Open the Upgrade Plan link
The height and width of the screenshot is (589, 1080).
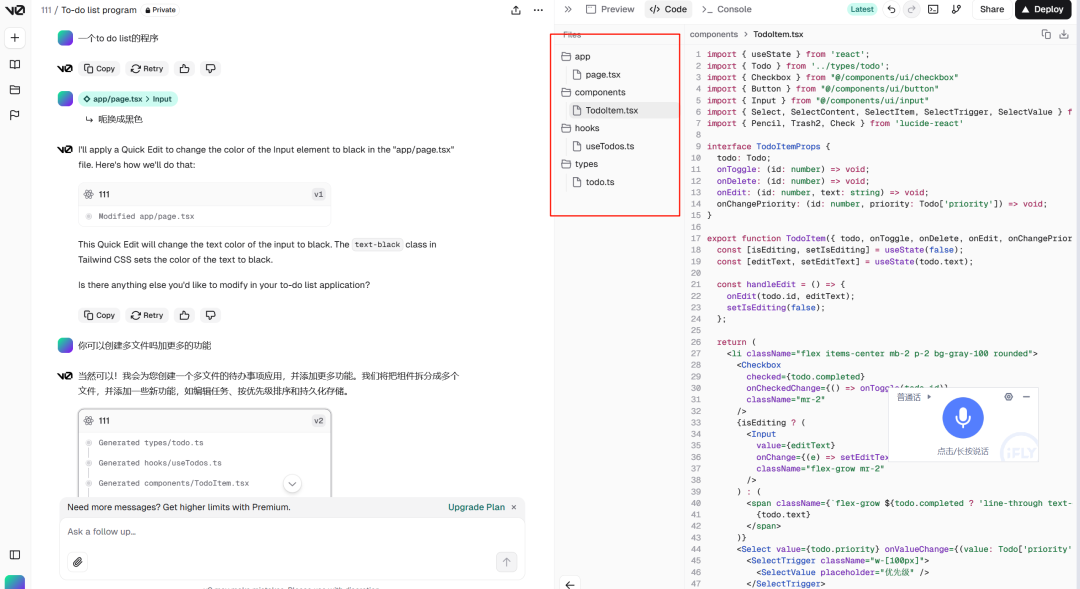(x=474, y=507)
